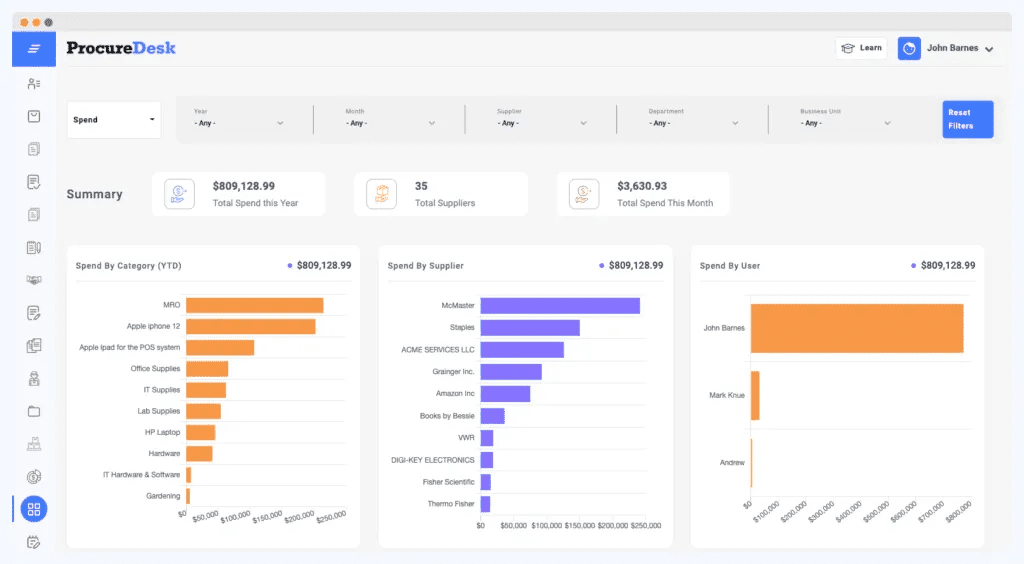
Task: Expand the Year filter dropdown
Action: pos(239,123)
